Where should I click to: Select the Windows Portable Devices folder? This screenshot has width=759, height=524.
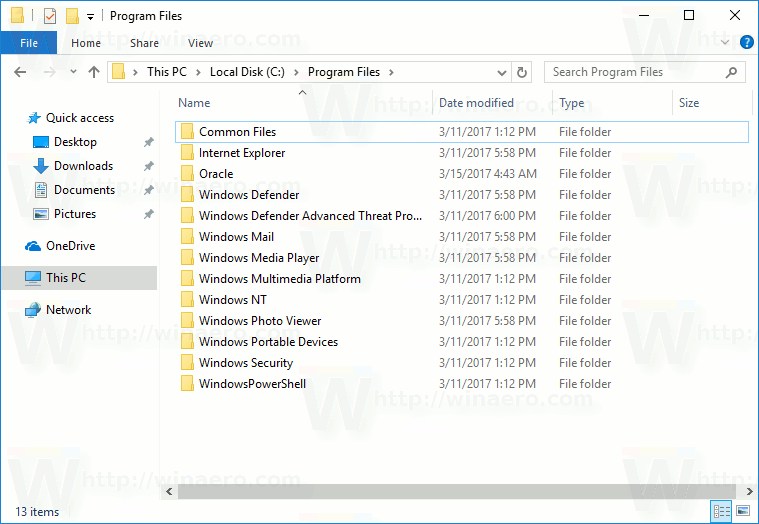[462, 342]
